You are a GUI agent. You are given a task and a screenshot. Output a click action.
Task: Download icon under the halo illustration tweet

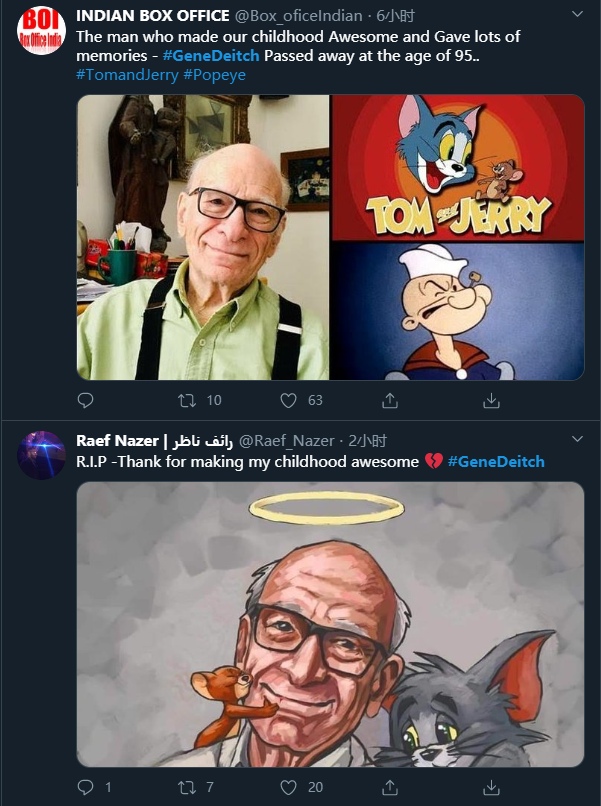(x=491, y=787)
